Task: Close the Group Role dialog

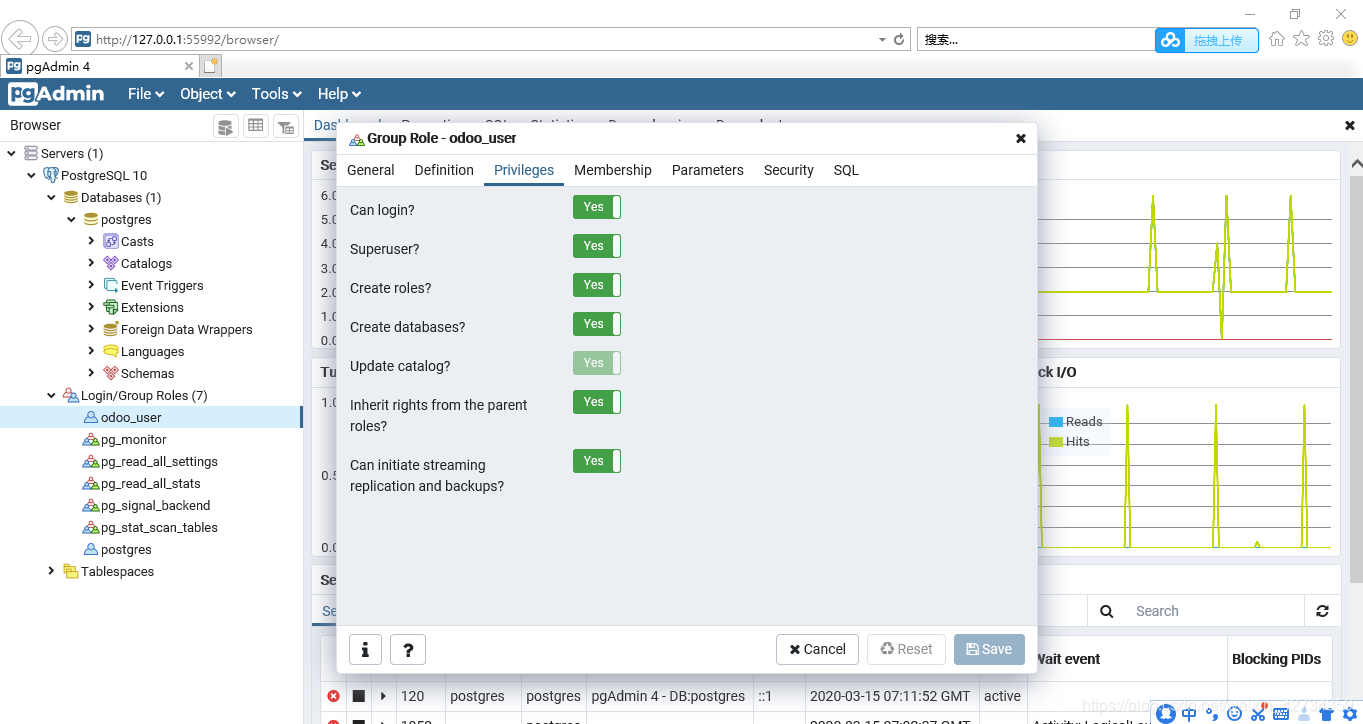Action: (x=1021, y=139)
